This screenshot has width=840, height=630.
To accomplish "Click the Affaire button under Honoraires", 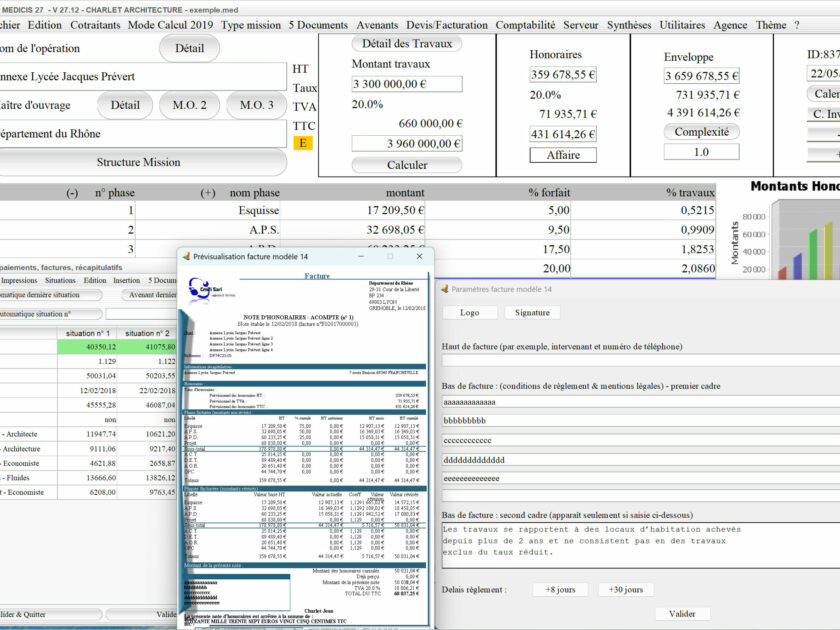I will [x=563, y=155].
